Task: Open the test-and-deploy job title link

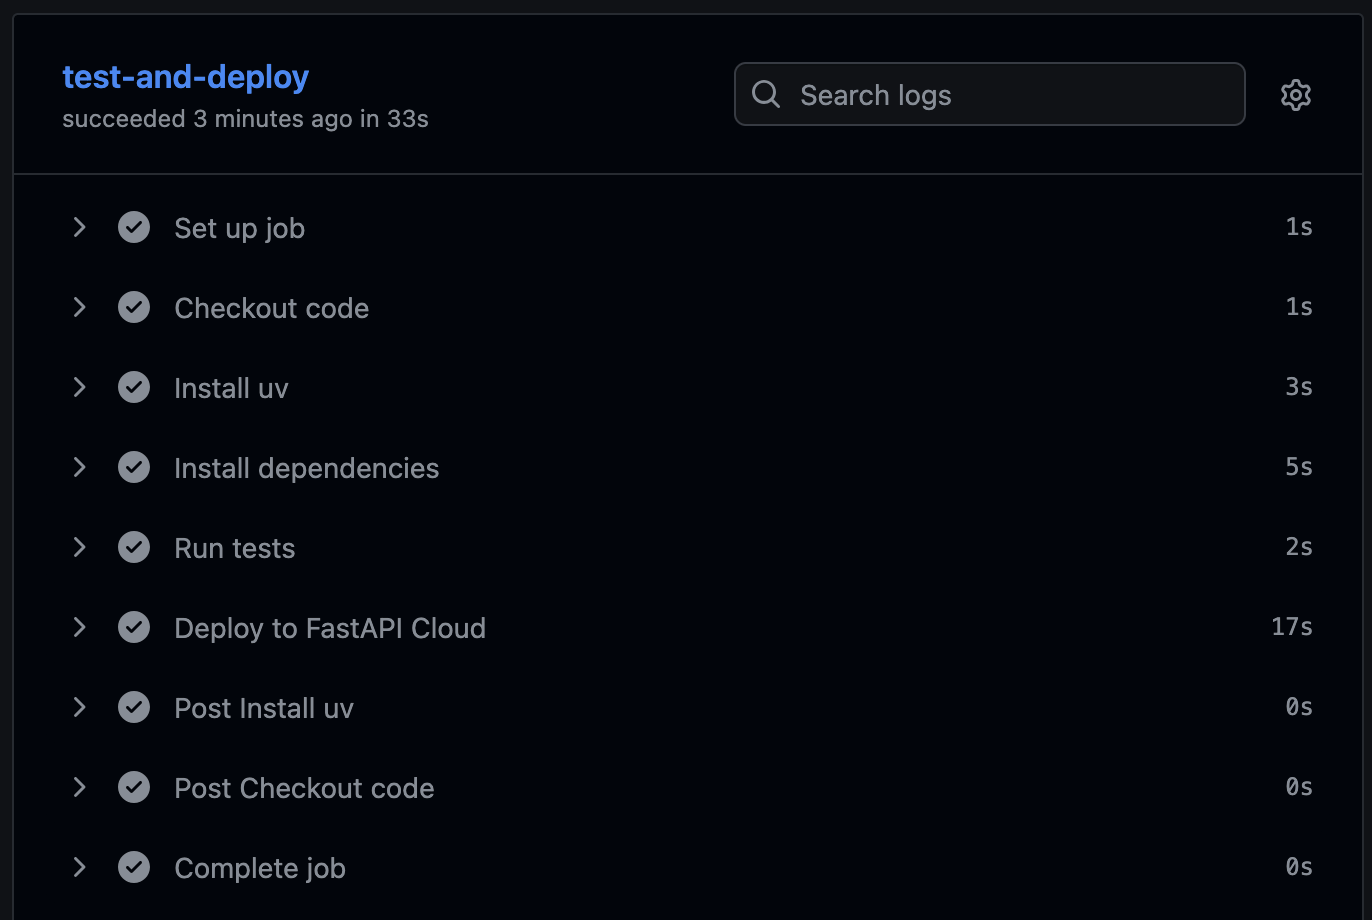Action: click(186, 77)
